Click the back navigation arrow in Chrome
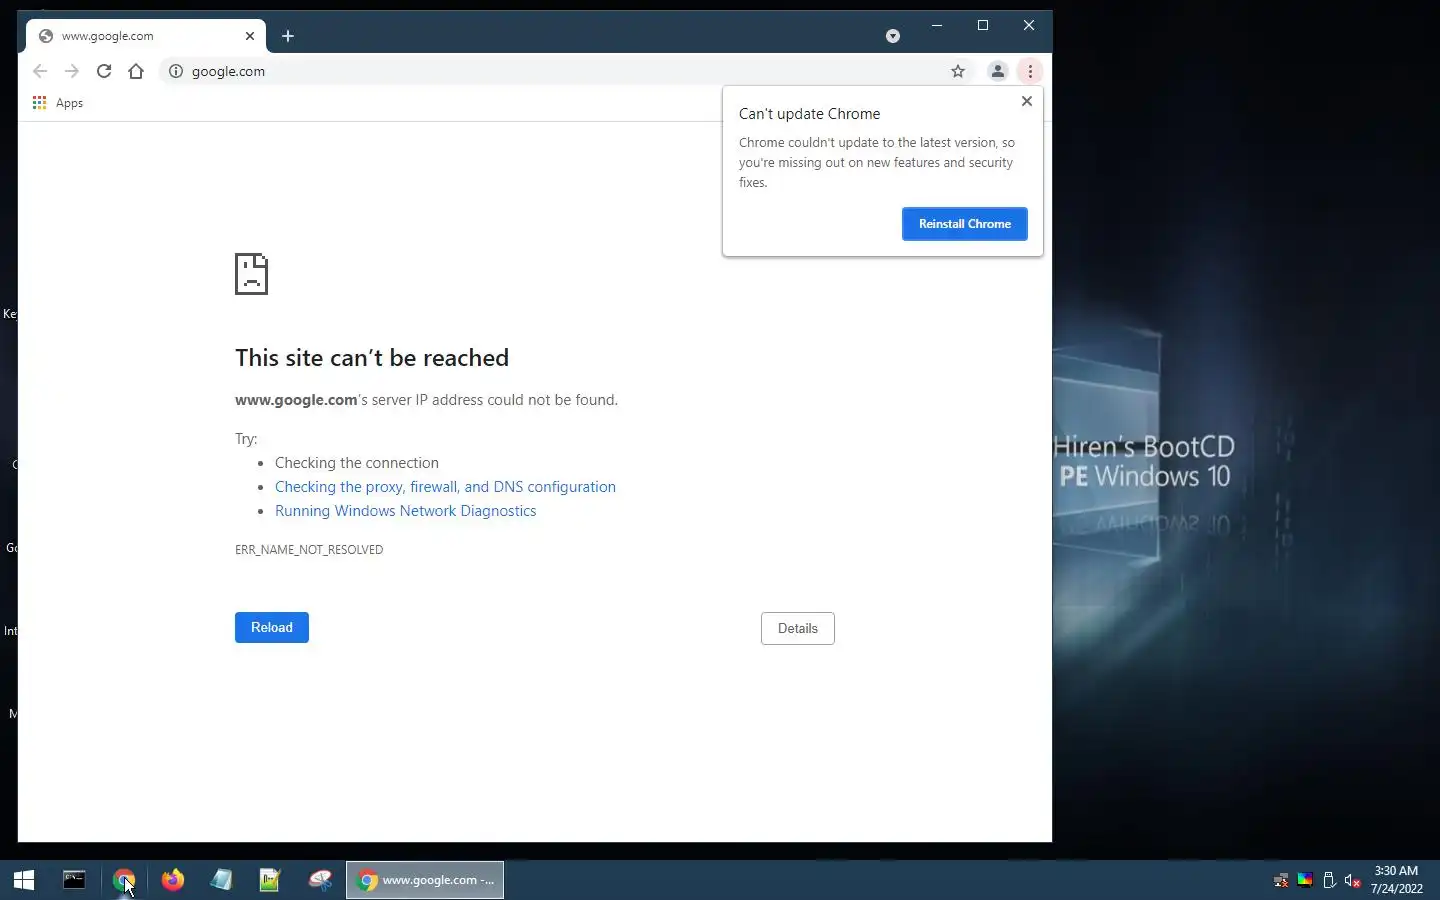This screenshot has width=1440, height=900. 40,71
